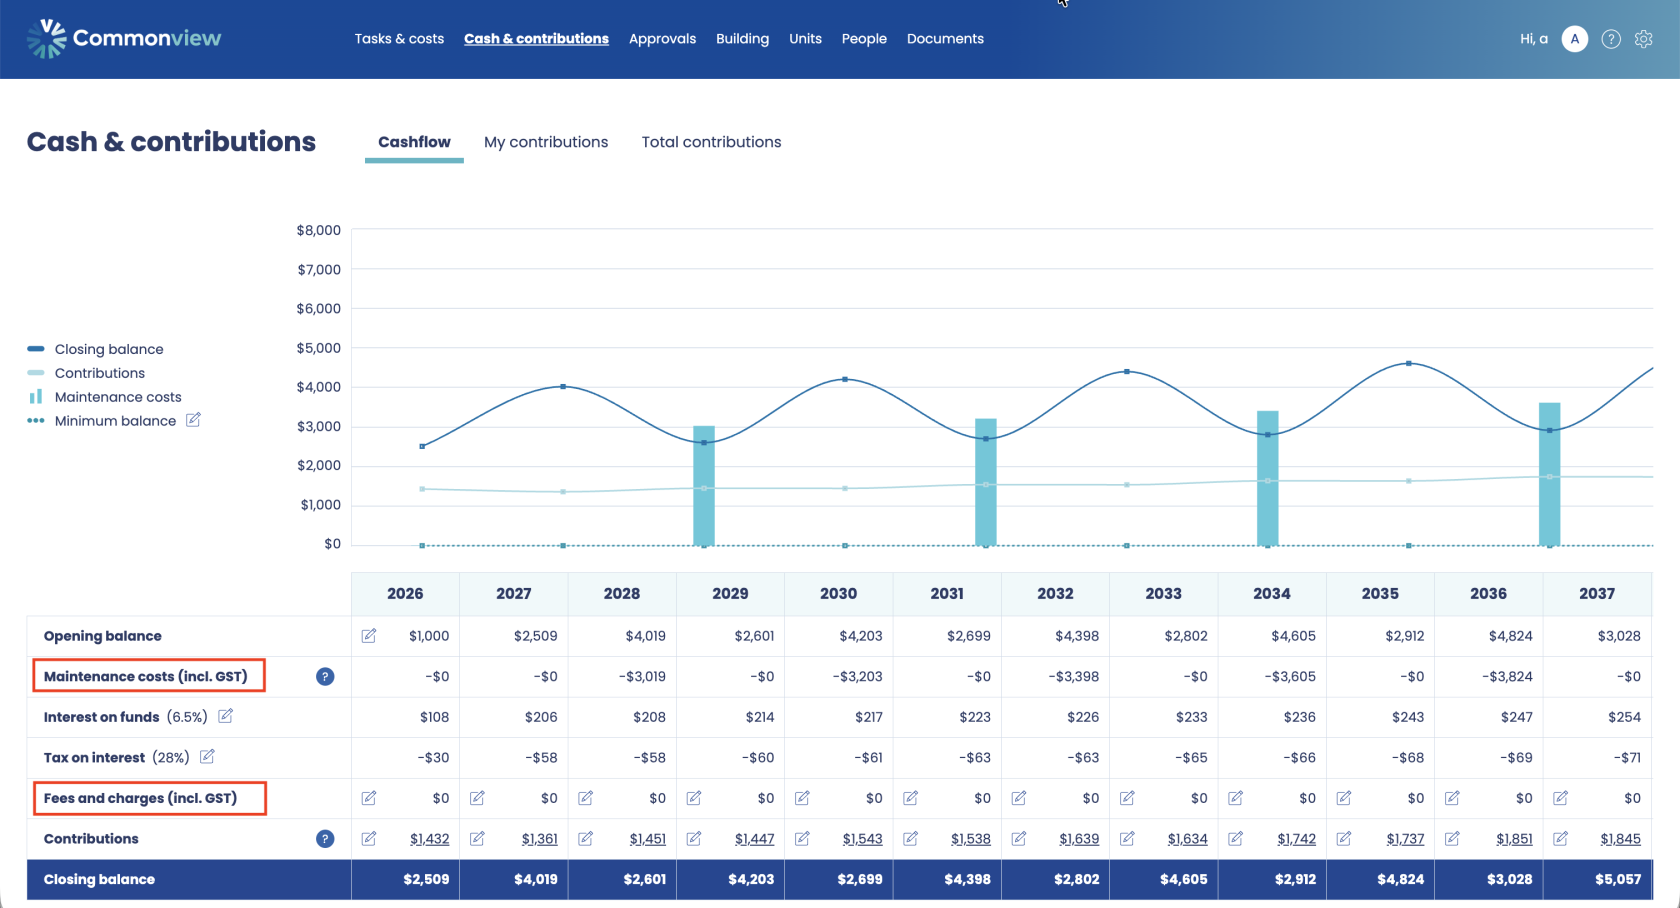
Task: Edit 2031 fees and charges
Action: coord(910,798)
